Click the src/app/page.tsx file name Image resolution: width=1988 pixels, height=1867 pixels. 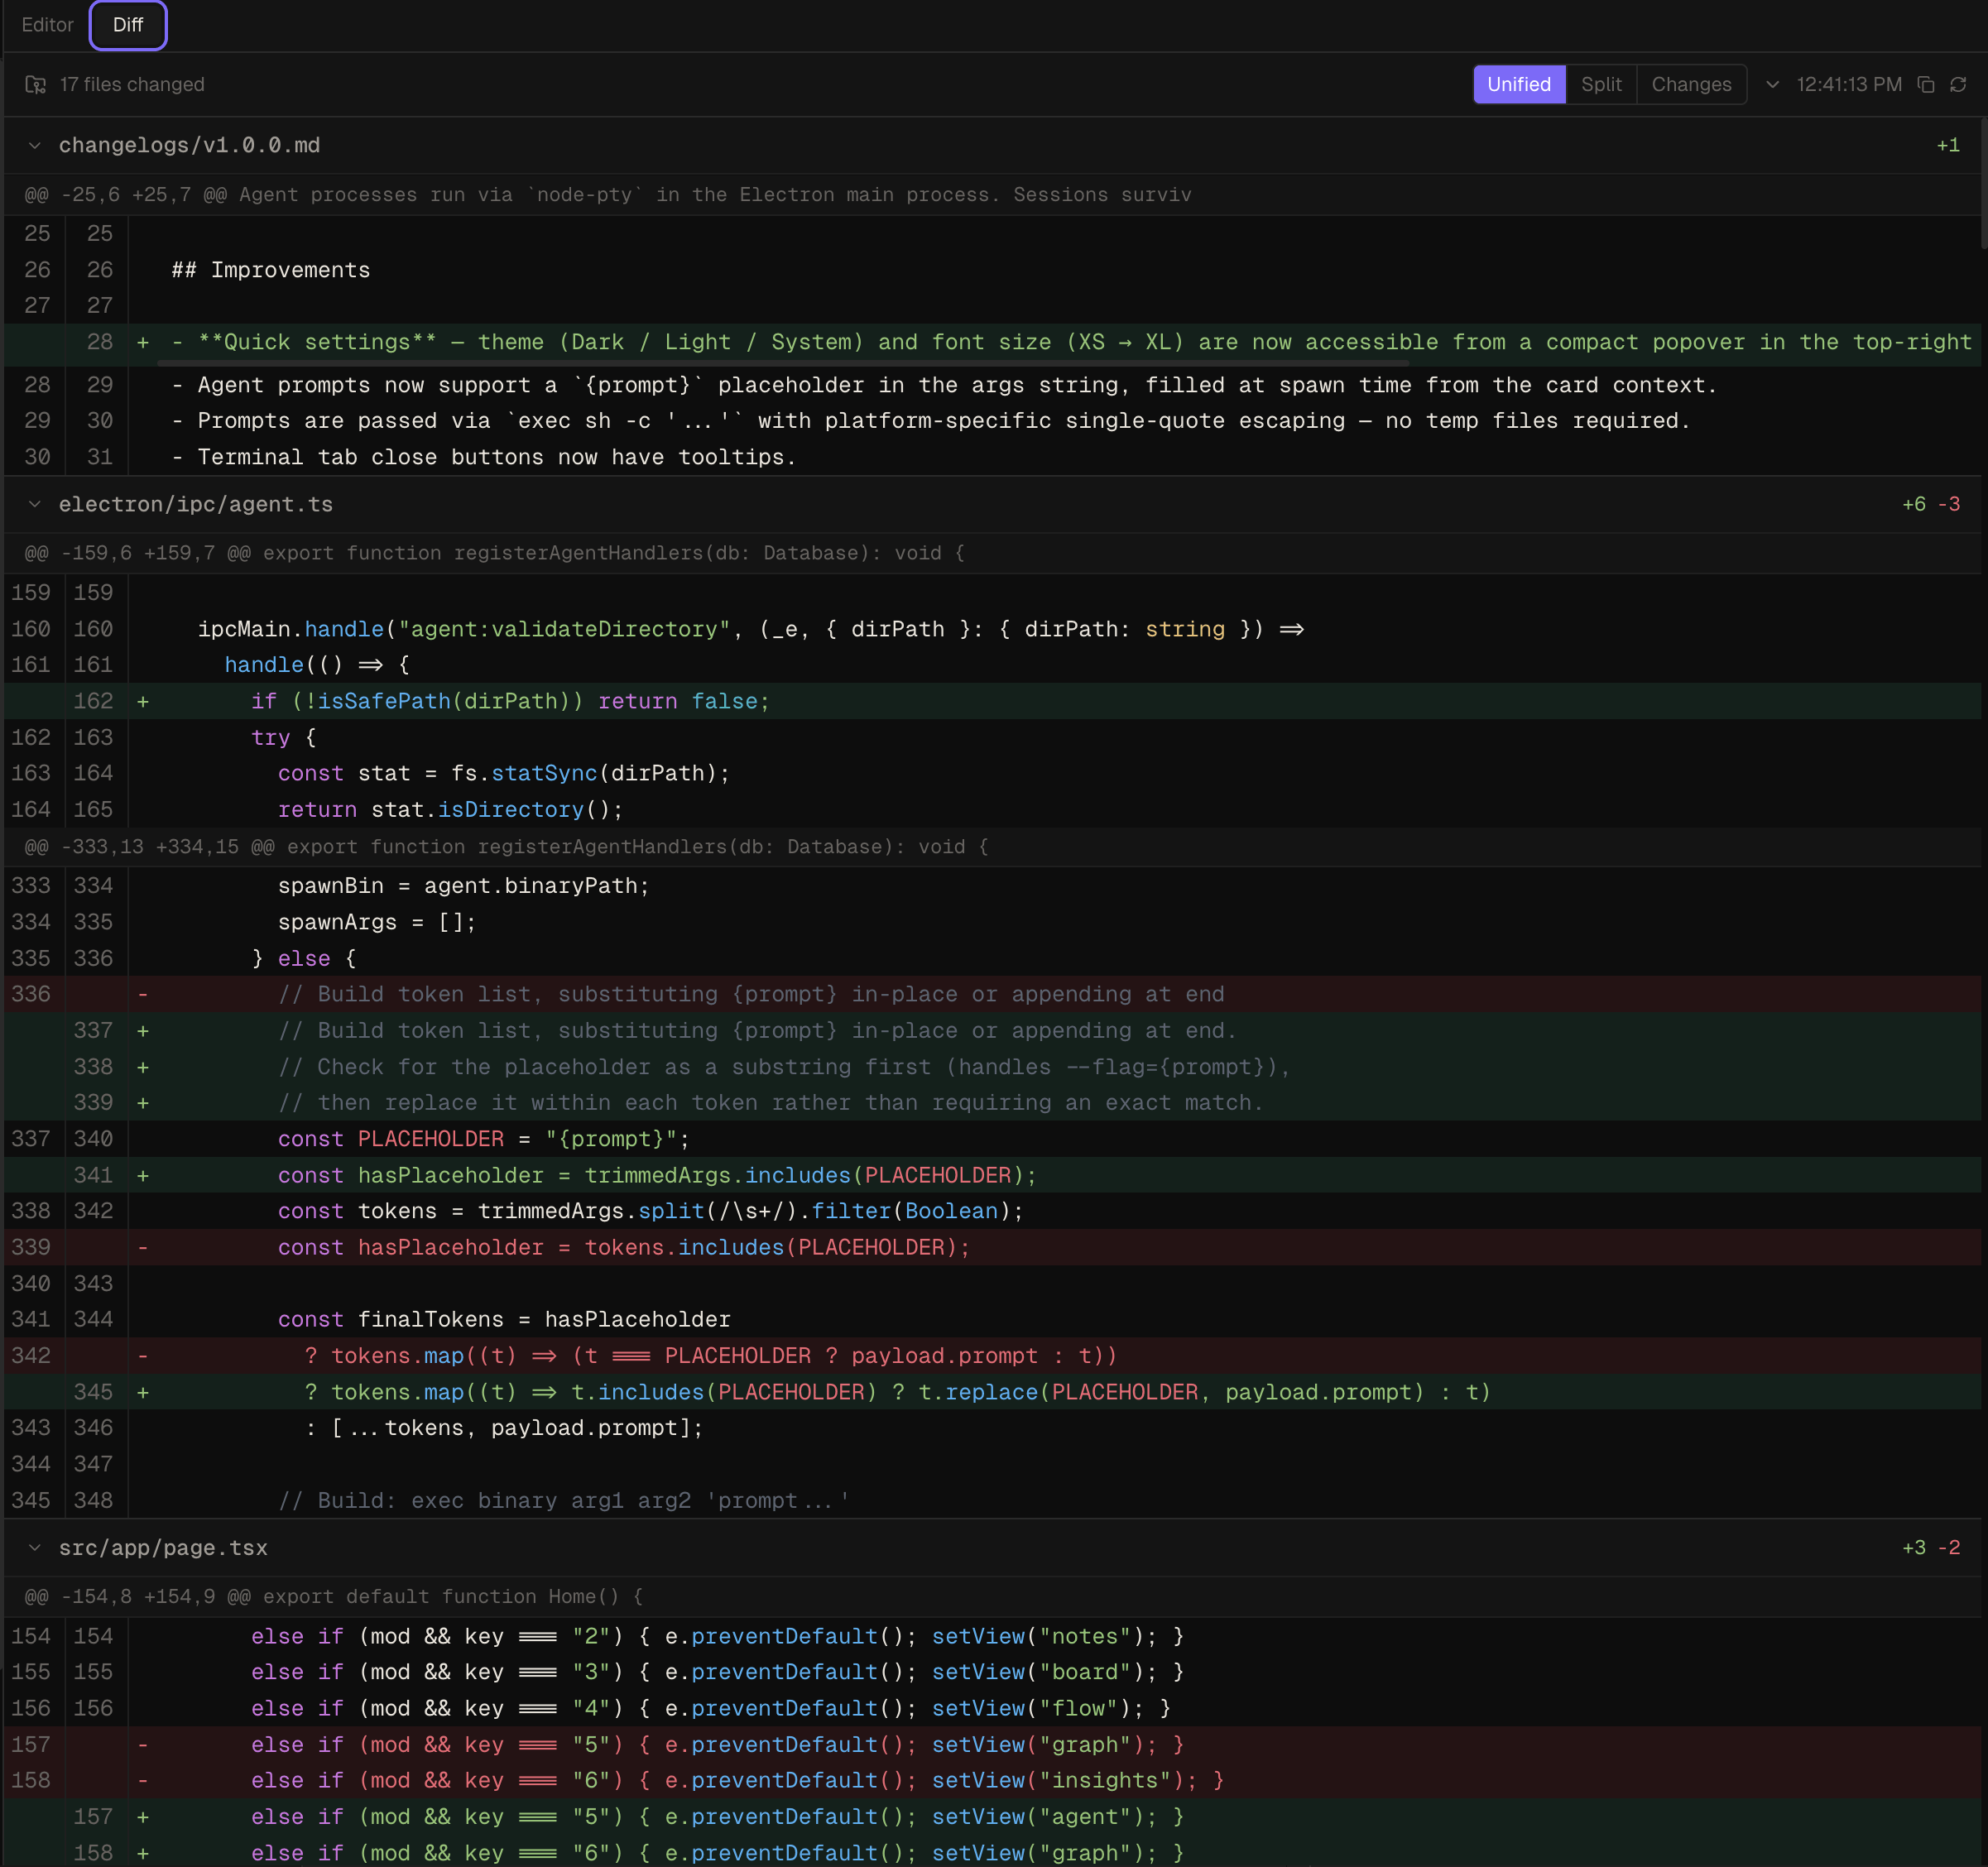pyautogui.click(x=163, y=1548)
